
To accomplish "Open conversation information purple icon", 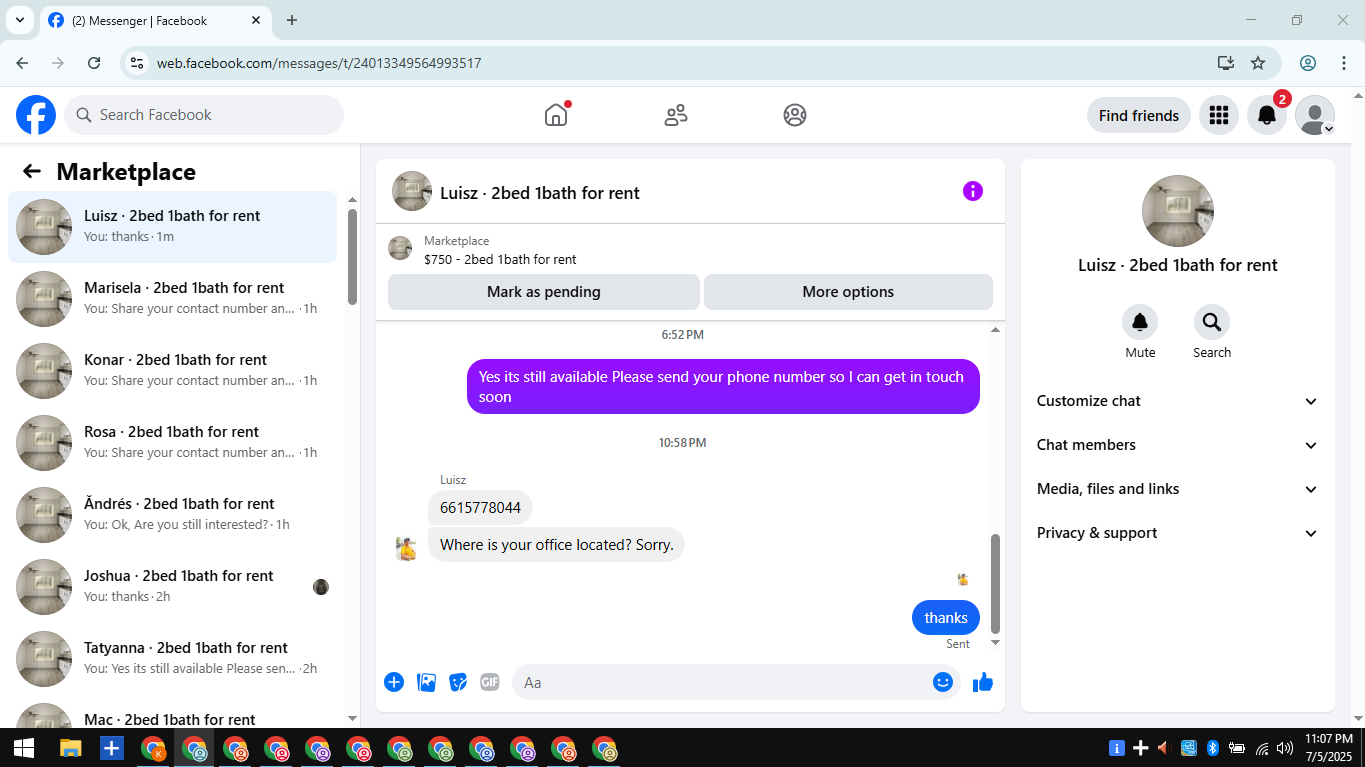I will coord(973,191).
